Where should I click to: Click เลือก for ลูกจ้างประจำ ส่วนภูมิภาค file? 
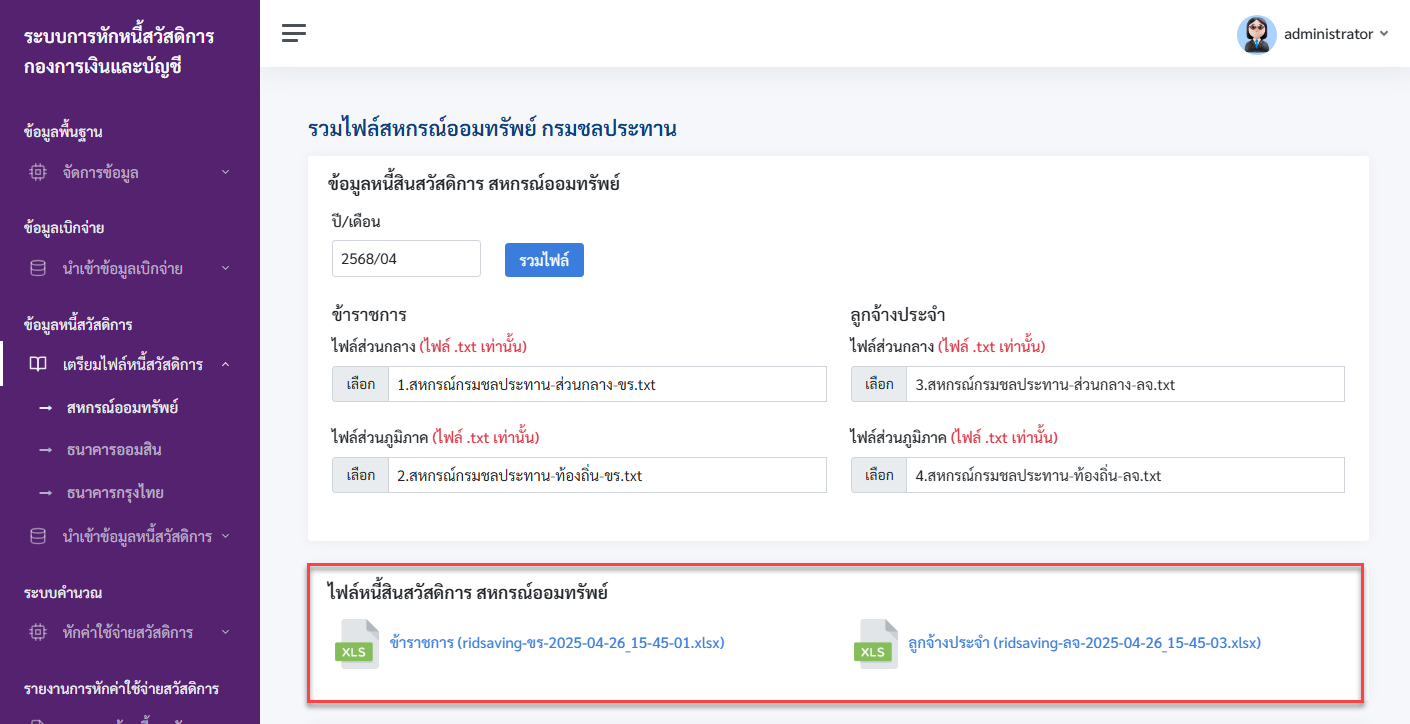coord(879,475)
